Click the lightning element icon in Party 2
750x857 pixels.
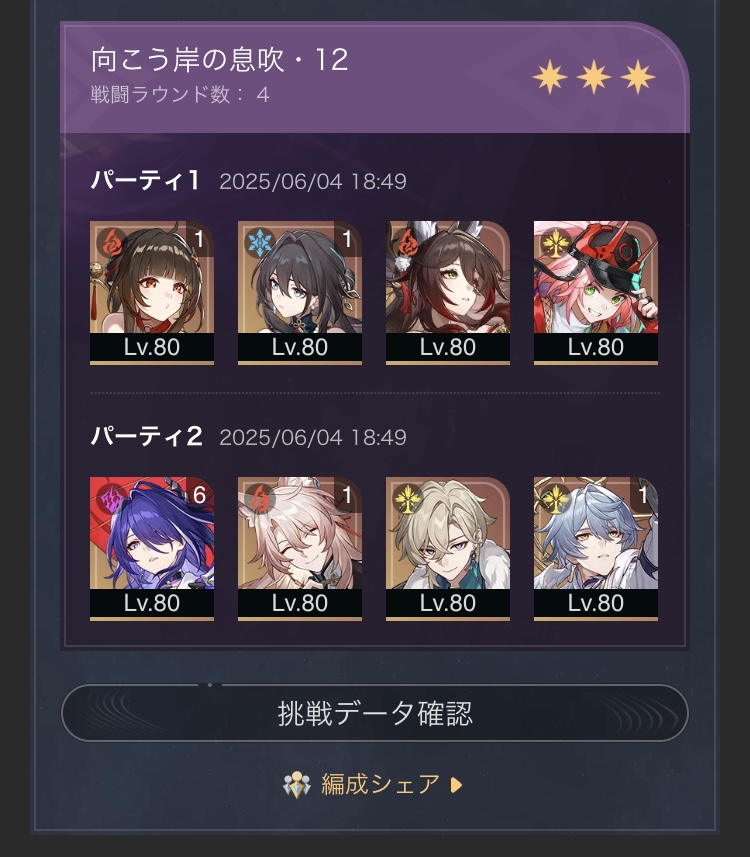click(x=111, y=498)
